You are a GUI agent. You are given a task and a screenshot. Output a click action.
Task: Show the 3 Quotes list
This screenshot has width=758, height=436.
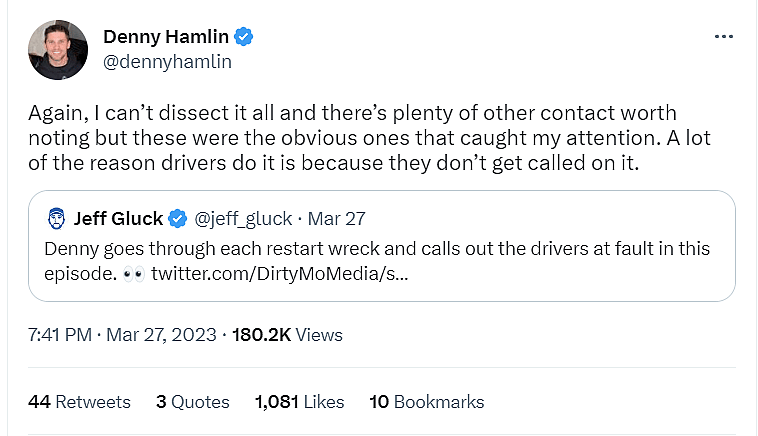(x=193, y=402)
